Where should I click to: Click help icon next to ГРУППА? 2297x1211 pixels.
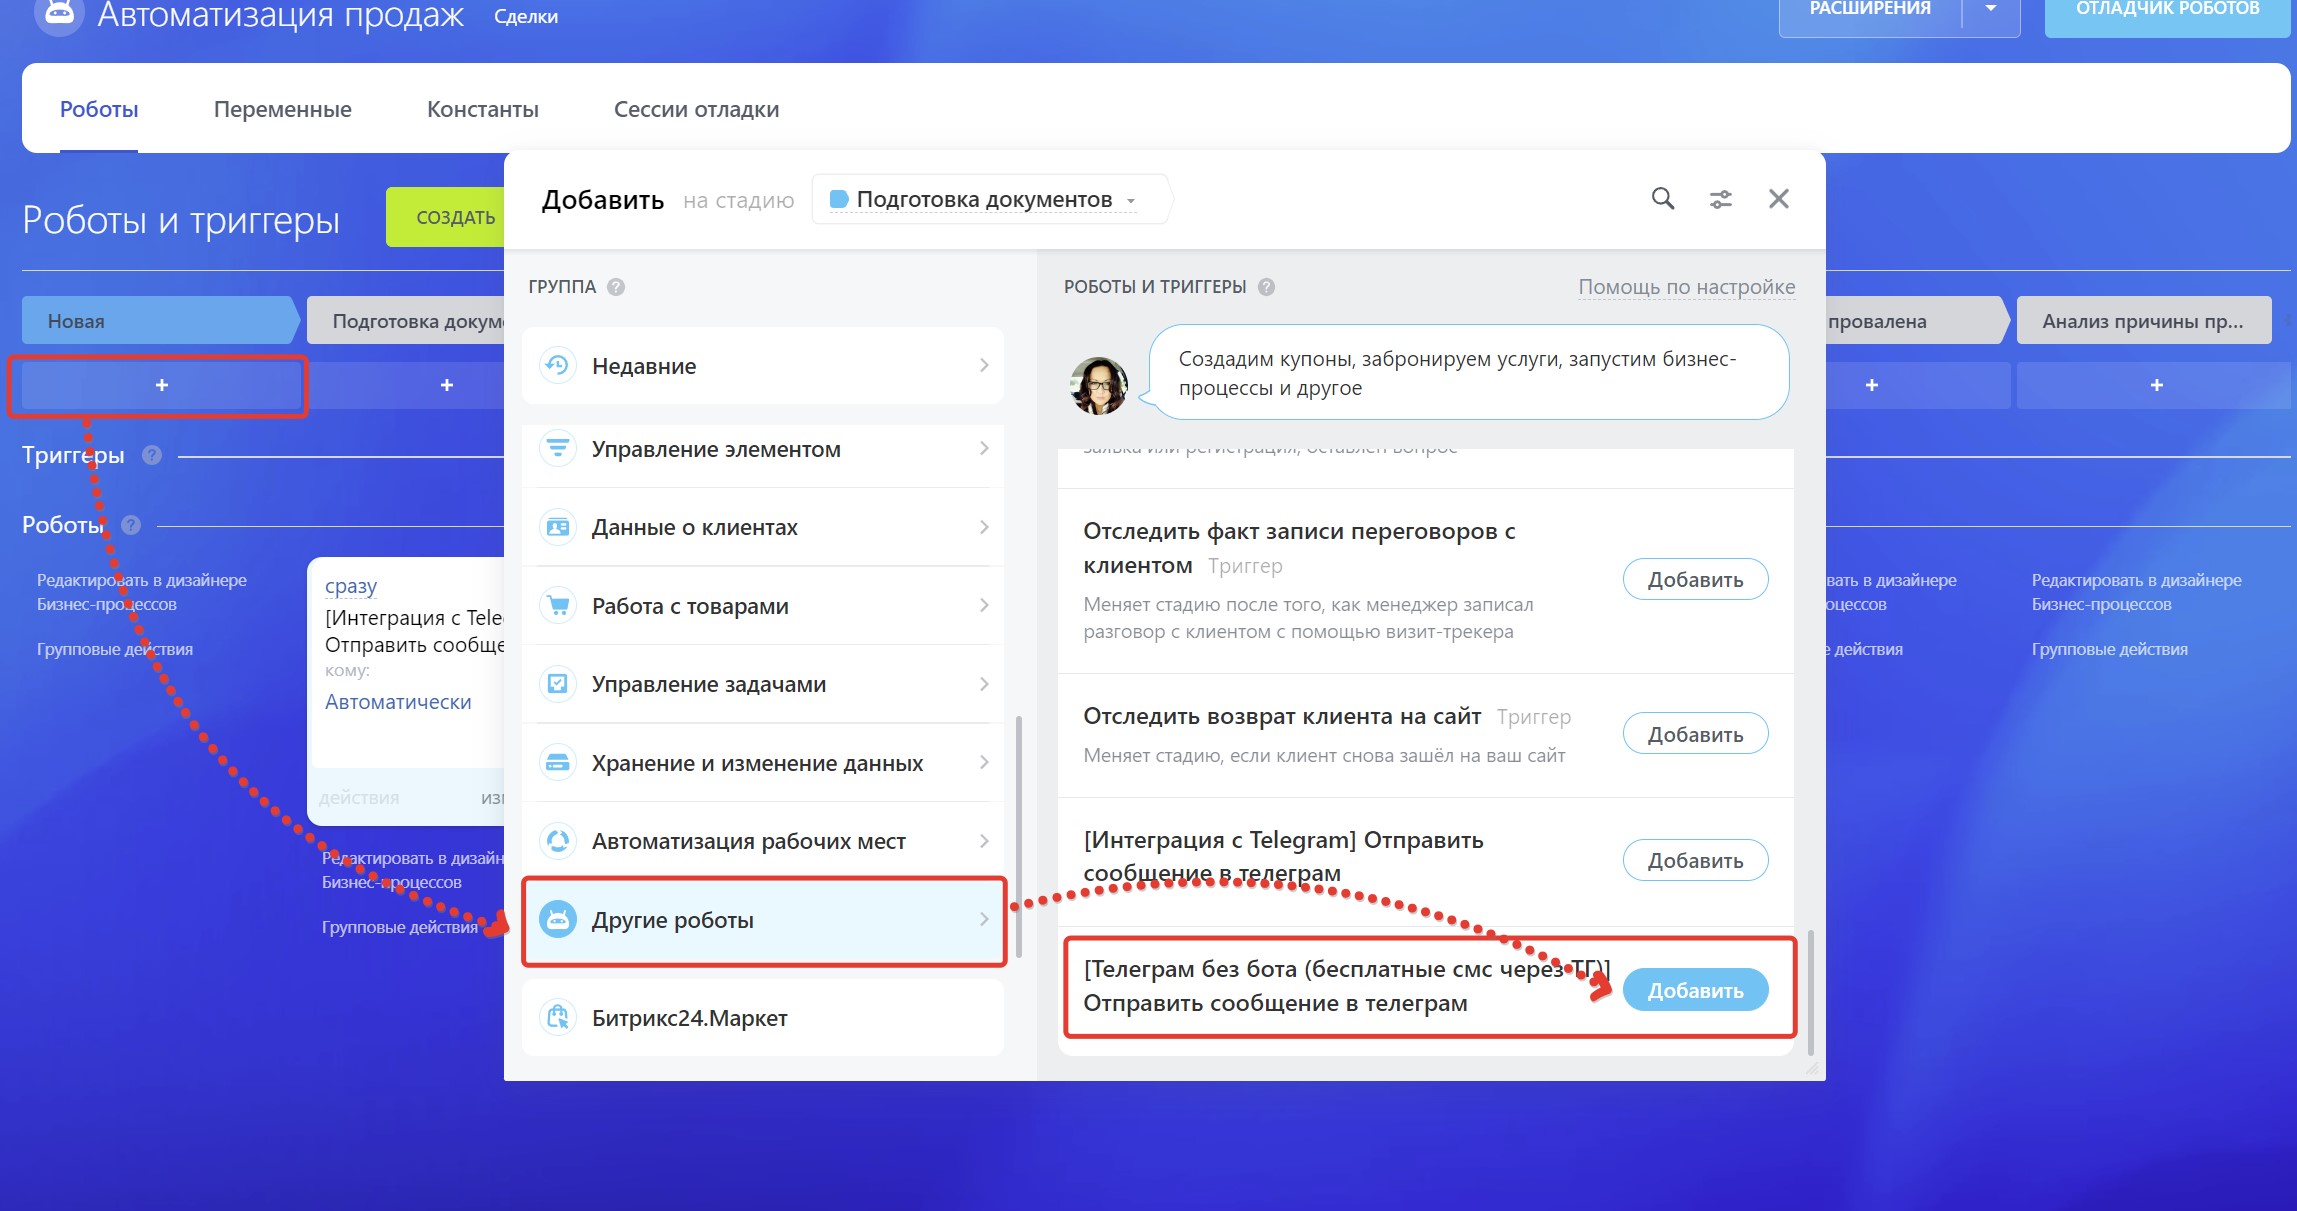pos(616,287)
